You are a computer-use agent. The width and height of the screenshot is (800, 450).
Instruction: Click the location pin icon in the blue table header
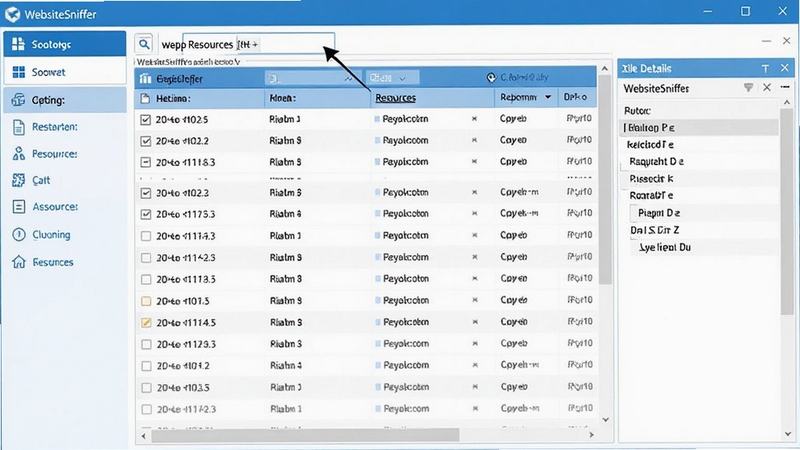tap(491, 78)
